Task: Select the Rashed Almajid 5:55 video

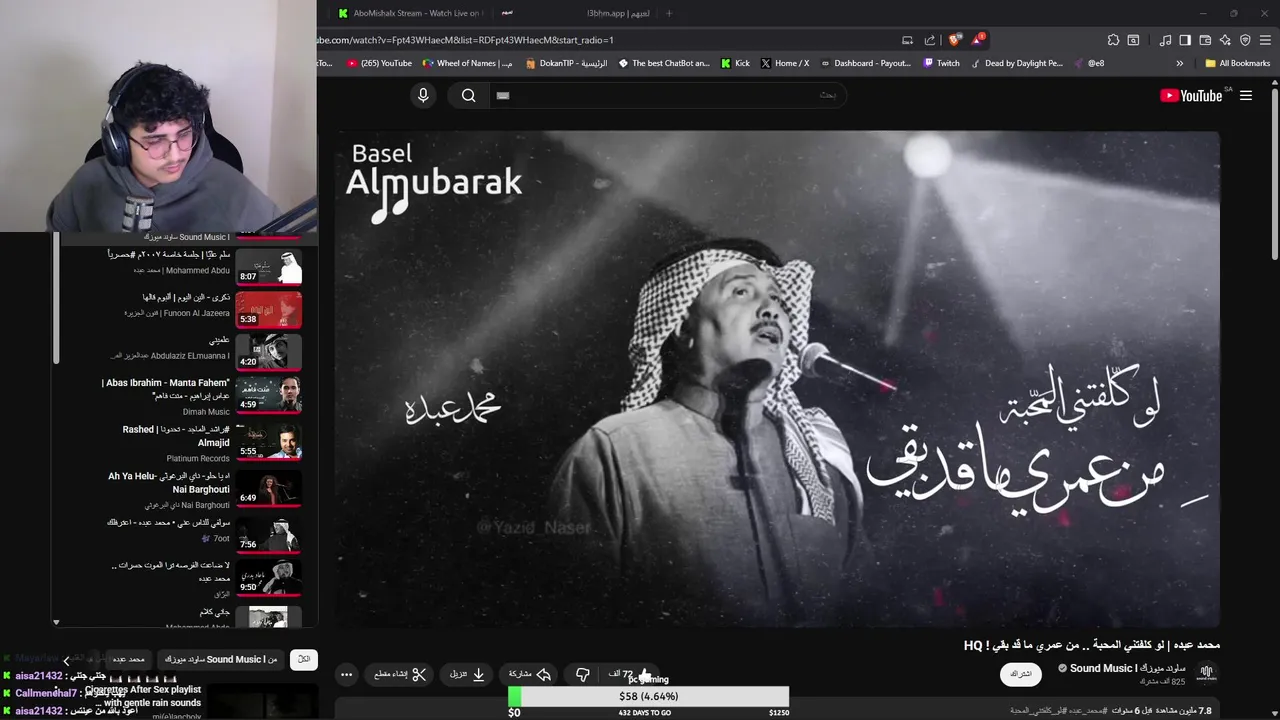Action: point(180,443)
